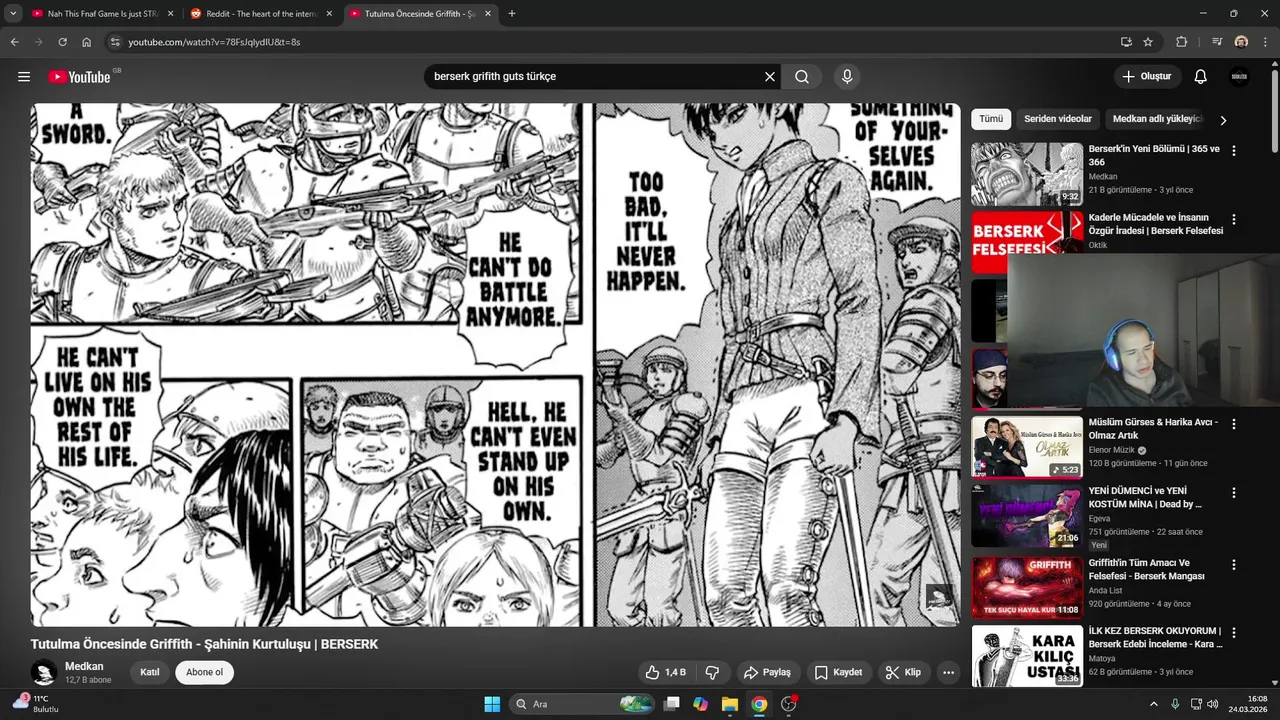Click the Abone ol subscribe button
1280x720 pixels.
click(205, 672)
